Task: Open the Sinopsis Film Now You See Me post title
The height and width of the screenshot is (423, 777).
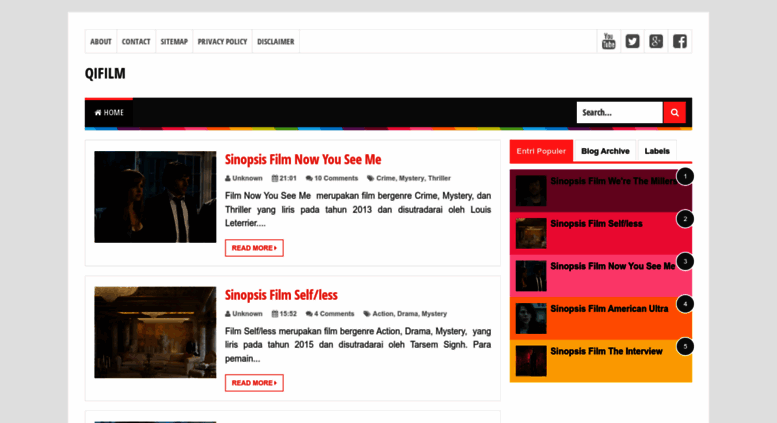Action: [x=303, y=159]
